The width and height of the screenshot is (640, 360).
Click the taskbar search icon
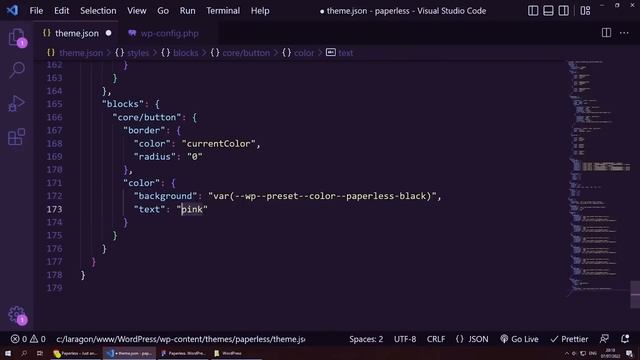(24, 353)
